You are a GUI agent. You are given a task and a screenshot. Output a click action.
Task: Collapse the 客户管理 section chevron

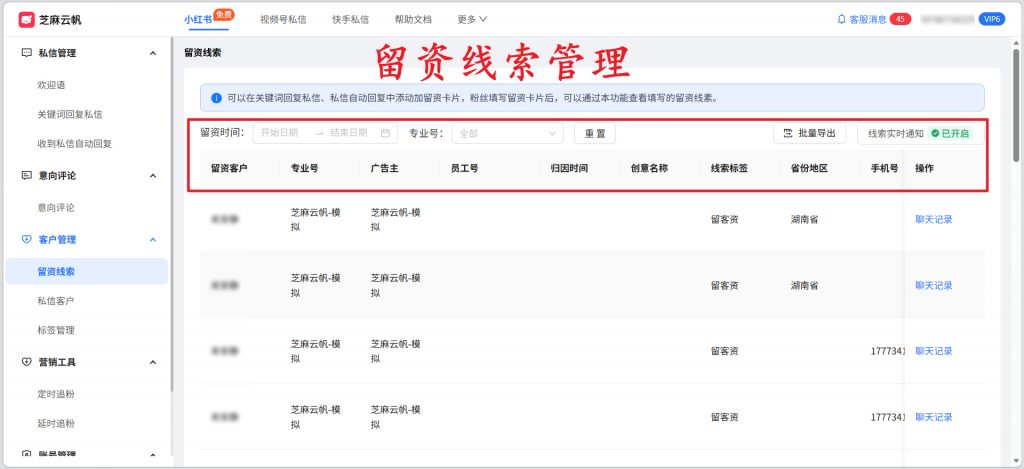click(x=153, y=240)
